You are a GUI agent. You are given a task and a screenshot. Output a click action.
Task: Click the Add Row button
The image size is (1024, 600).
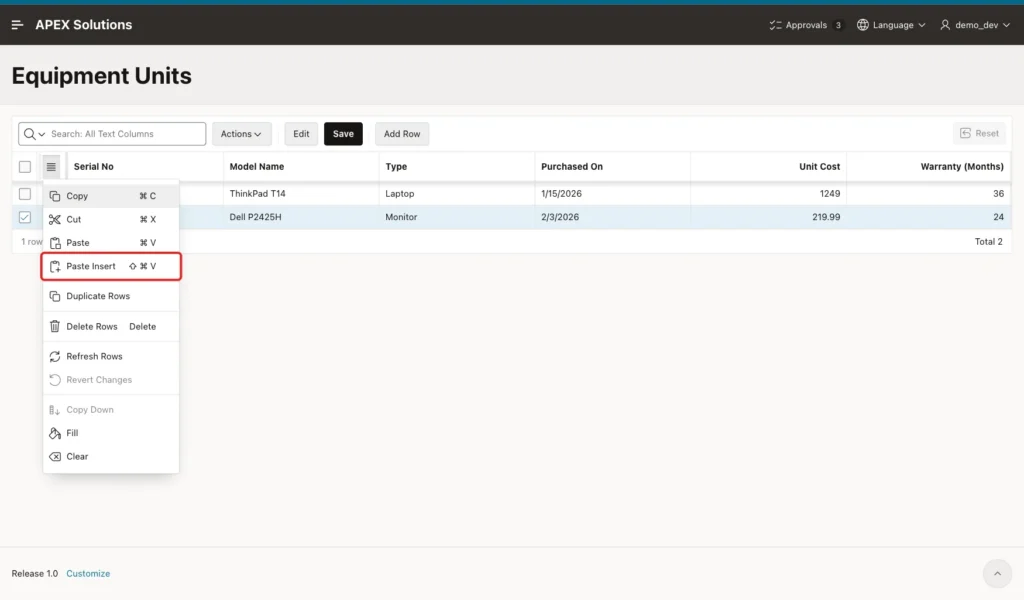pos(402,134)
